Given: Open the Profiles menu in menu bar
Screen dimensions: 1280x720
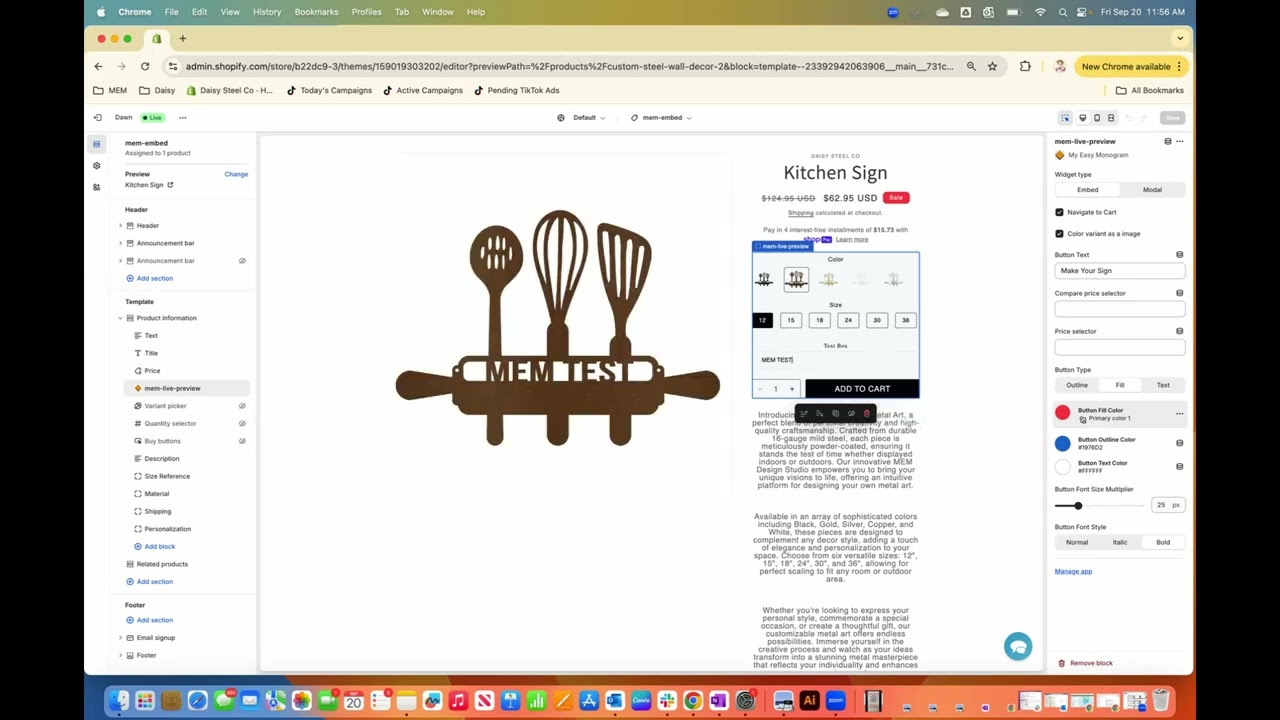Looking at the screenshot, I should (366, 12).
